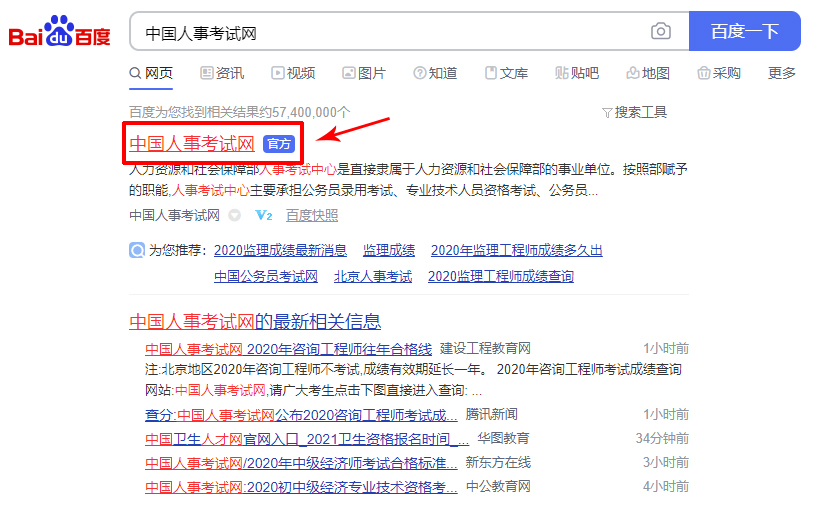Image resolution: width=817 pixels, height=517 pixels.
Task: Click 中国人事考试网 source label under first result
Action: 175,215
